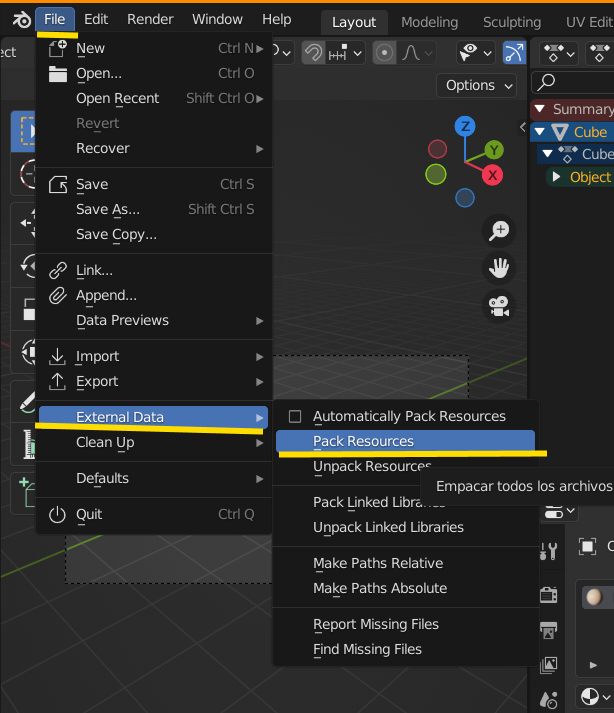Viewport: 614px width, 713px height.
Task: Open the snapping options dropdown
Action: pos(347,53)
